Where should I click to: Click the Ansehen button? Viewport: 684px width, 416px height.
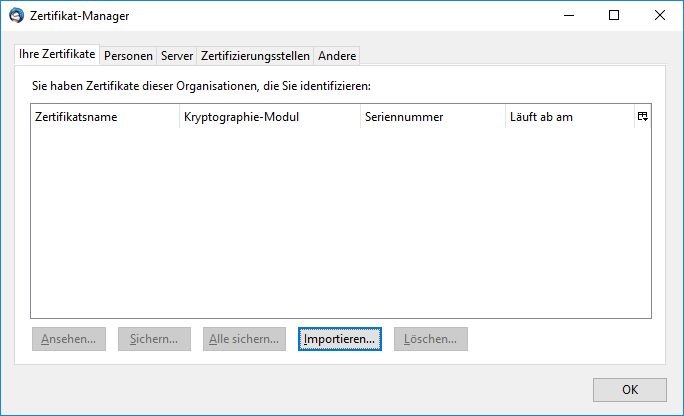point(68,339)
